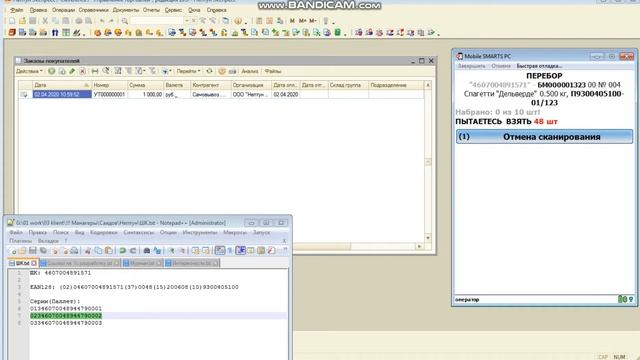Open Быстрая отладка menu in Mobile SMARTS
The width and height of the screenshot is (640, 360).
[x=539, y=66]
